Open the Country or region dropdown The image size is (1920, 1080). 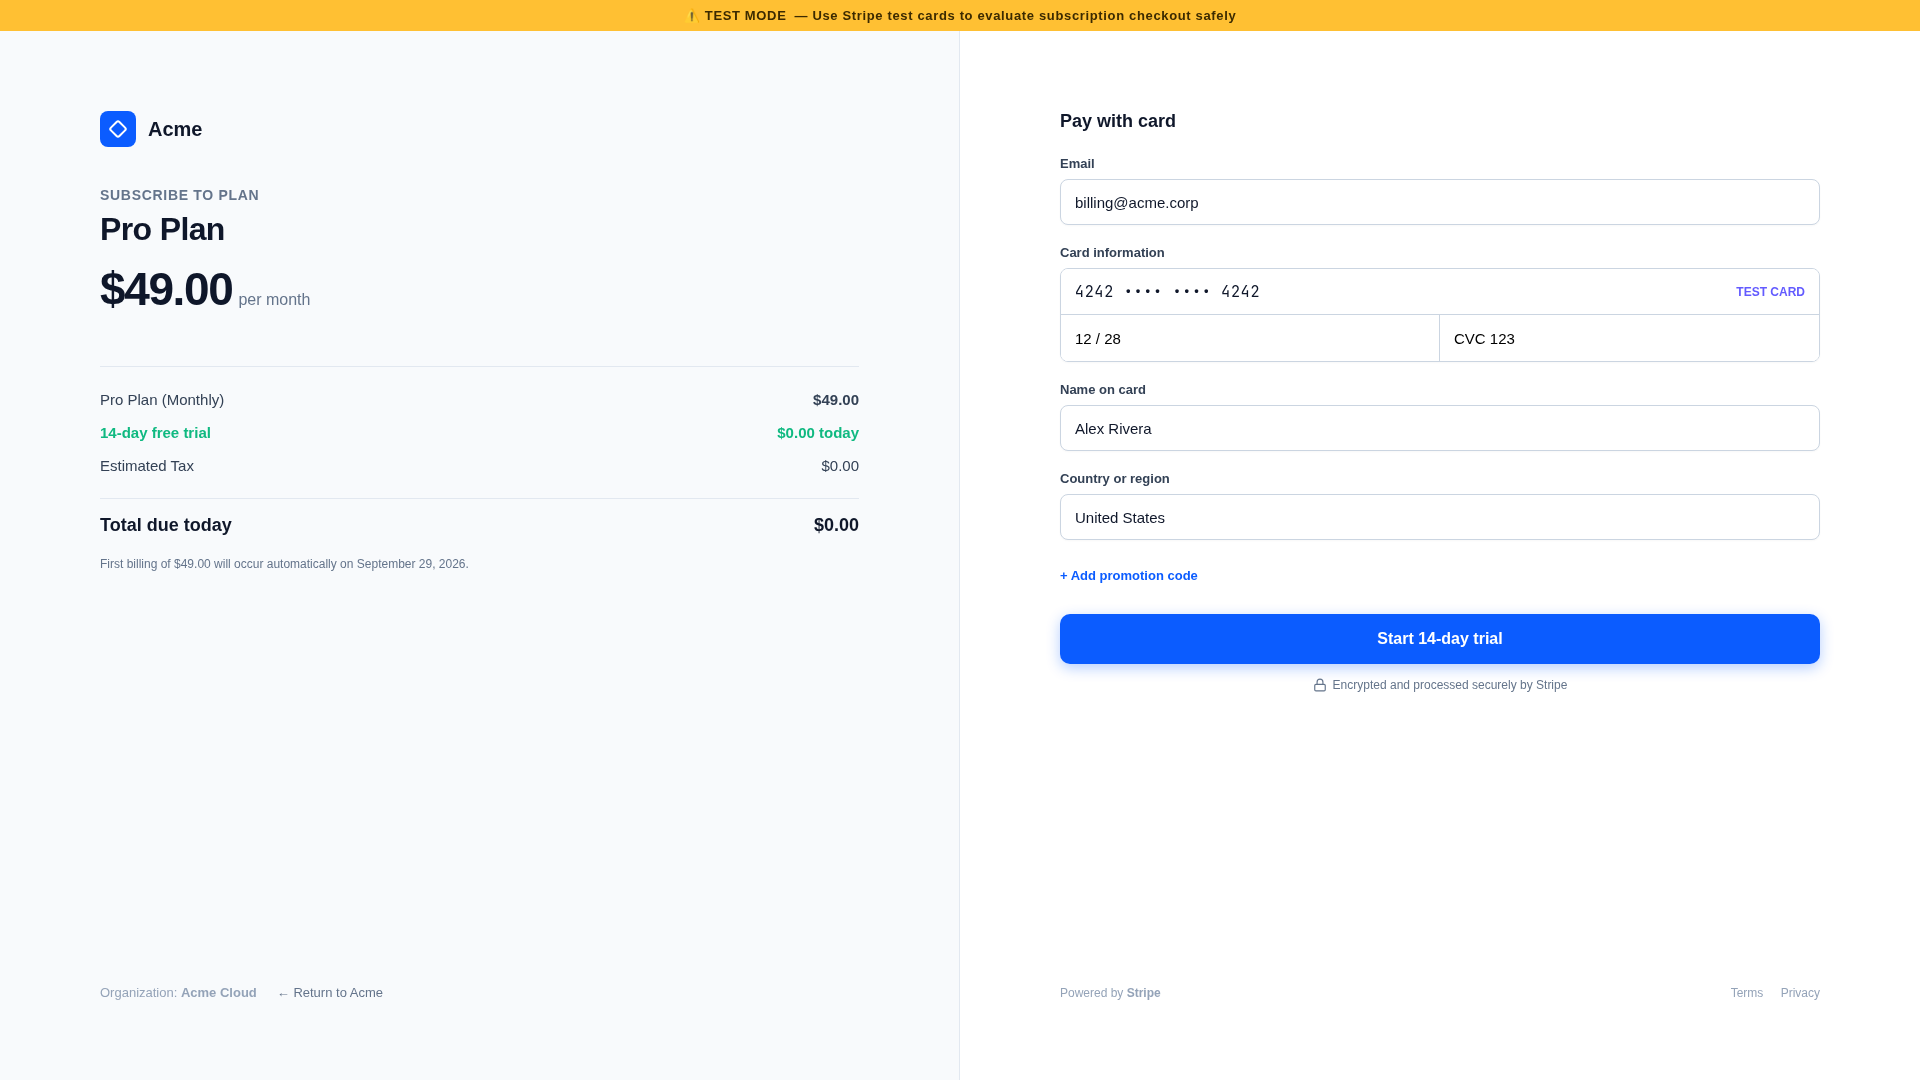coord(1440,517)
